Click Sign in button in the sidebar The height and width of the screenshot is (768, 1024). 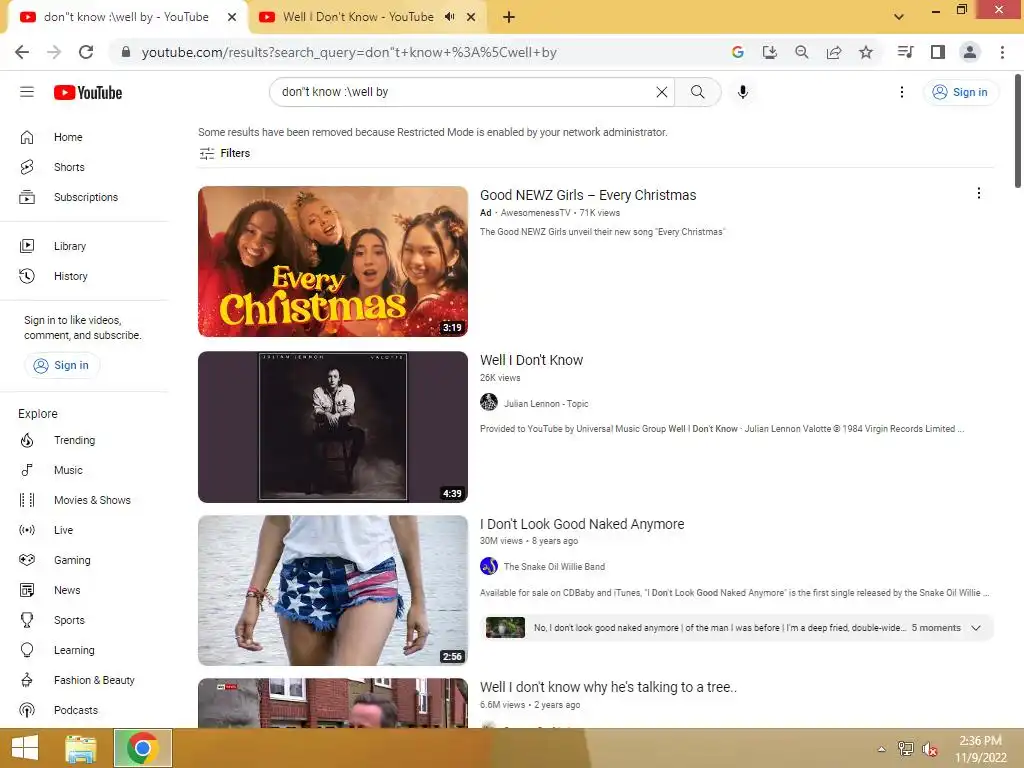pyautogui.click(x=62, y=365)
